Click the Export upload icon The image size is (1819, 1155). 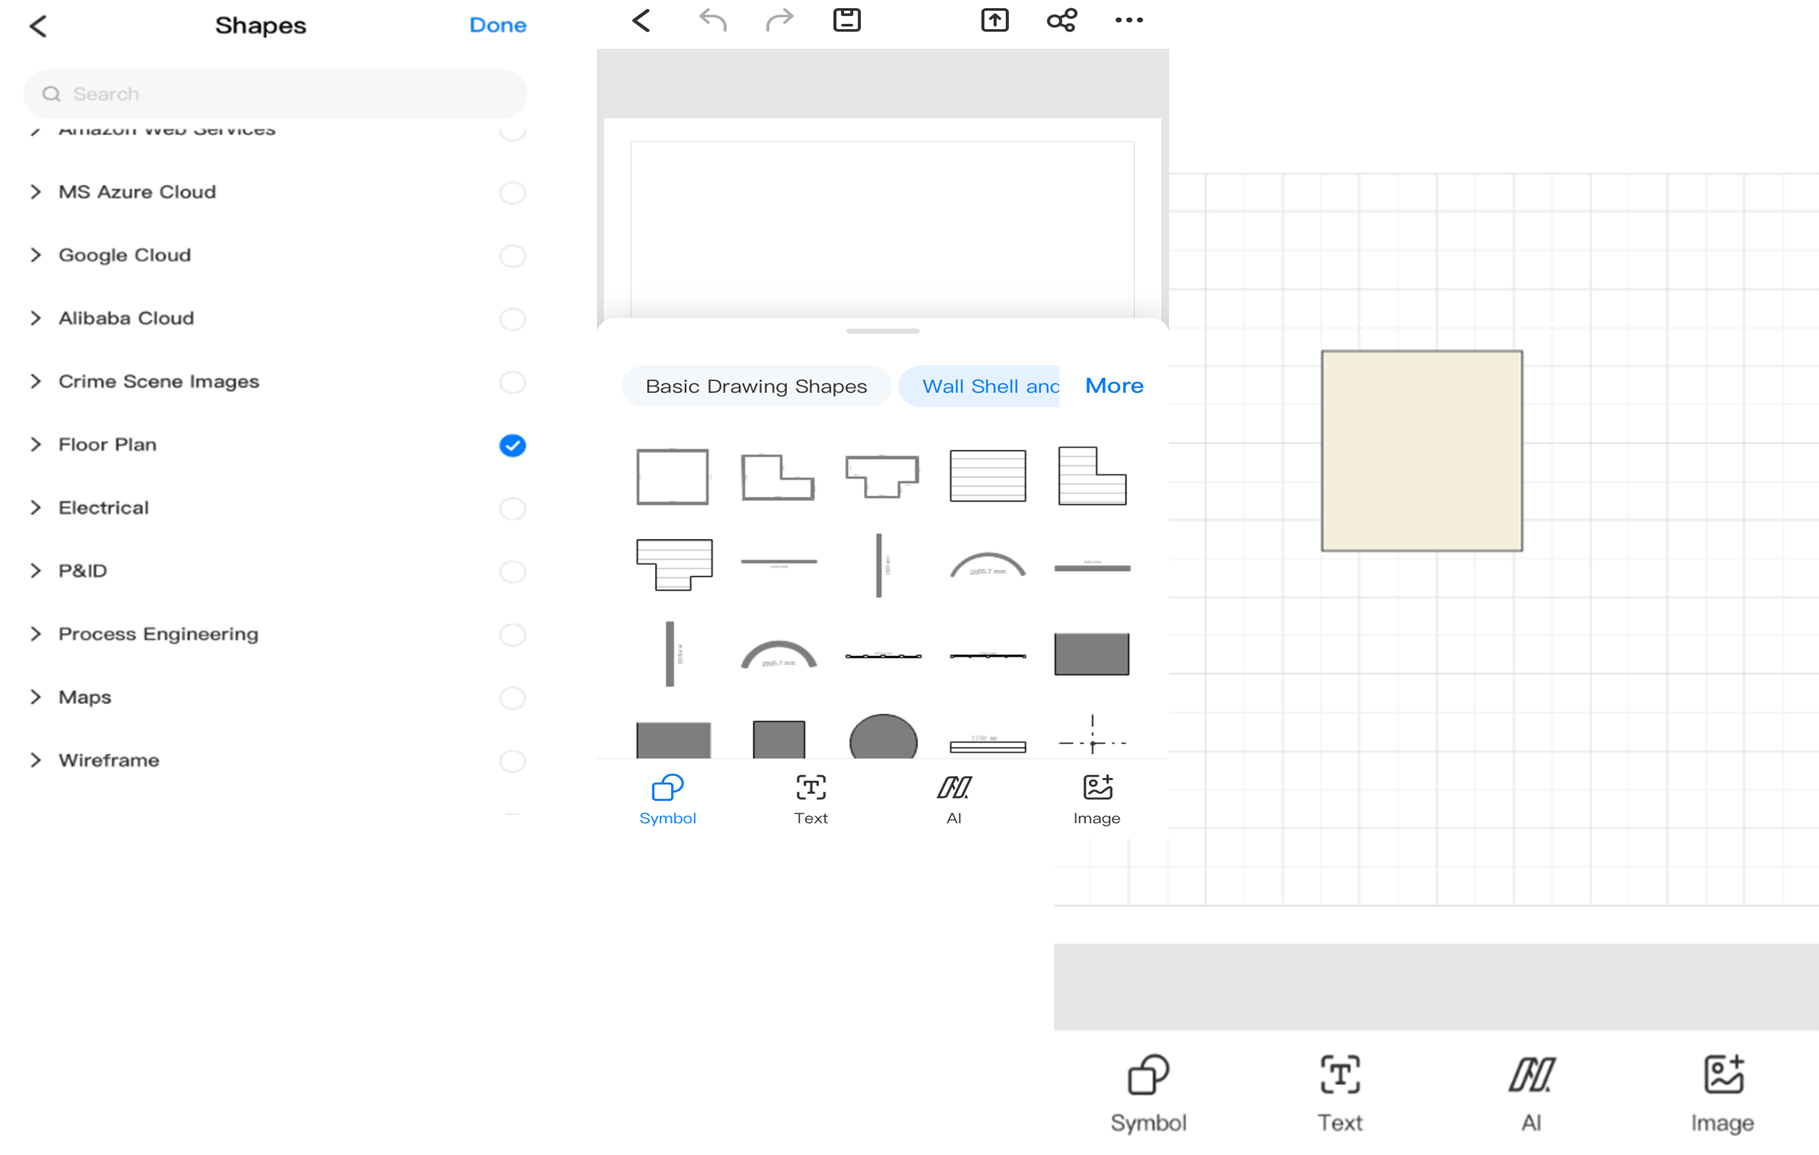click(995, 20)
